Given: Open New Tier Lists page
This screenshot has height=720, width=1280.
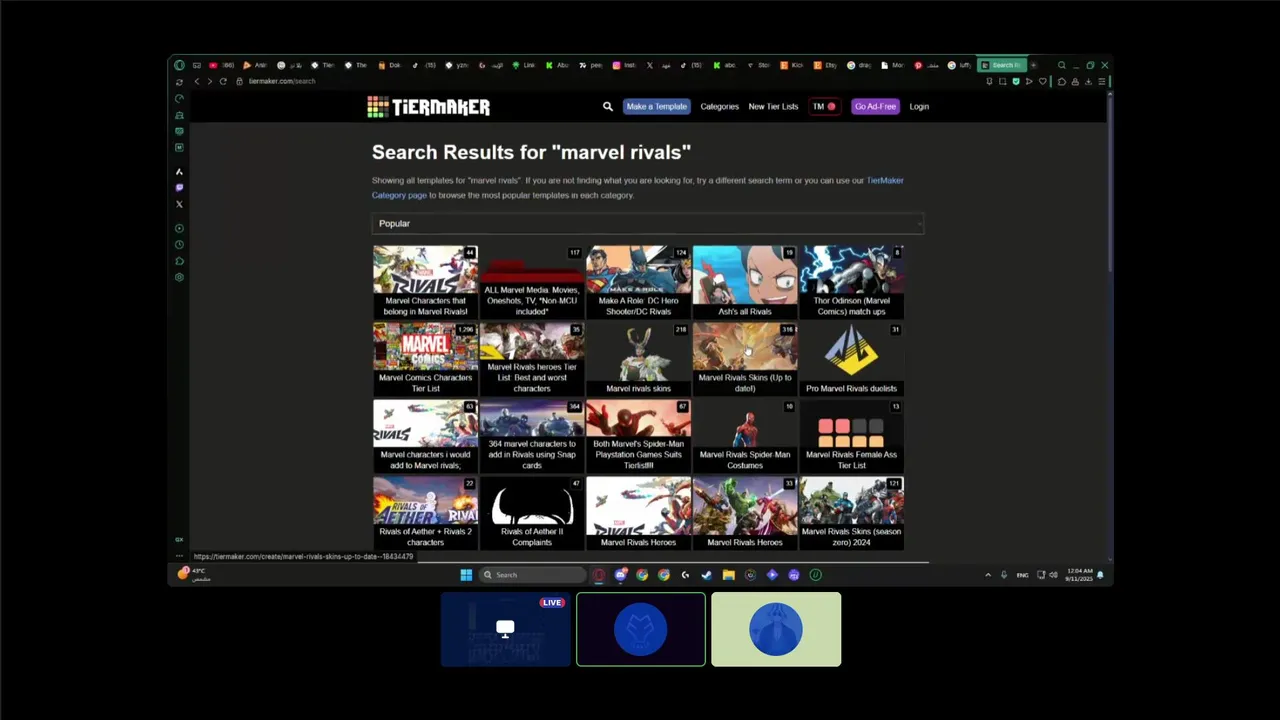Looking at the screenshot, I should tap(773, 106).
